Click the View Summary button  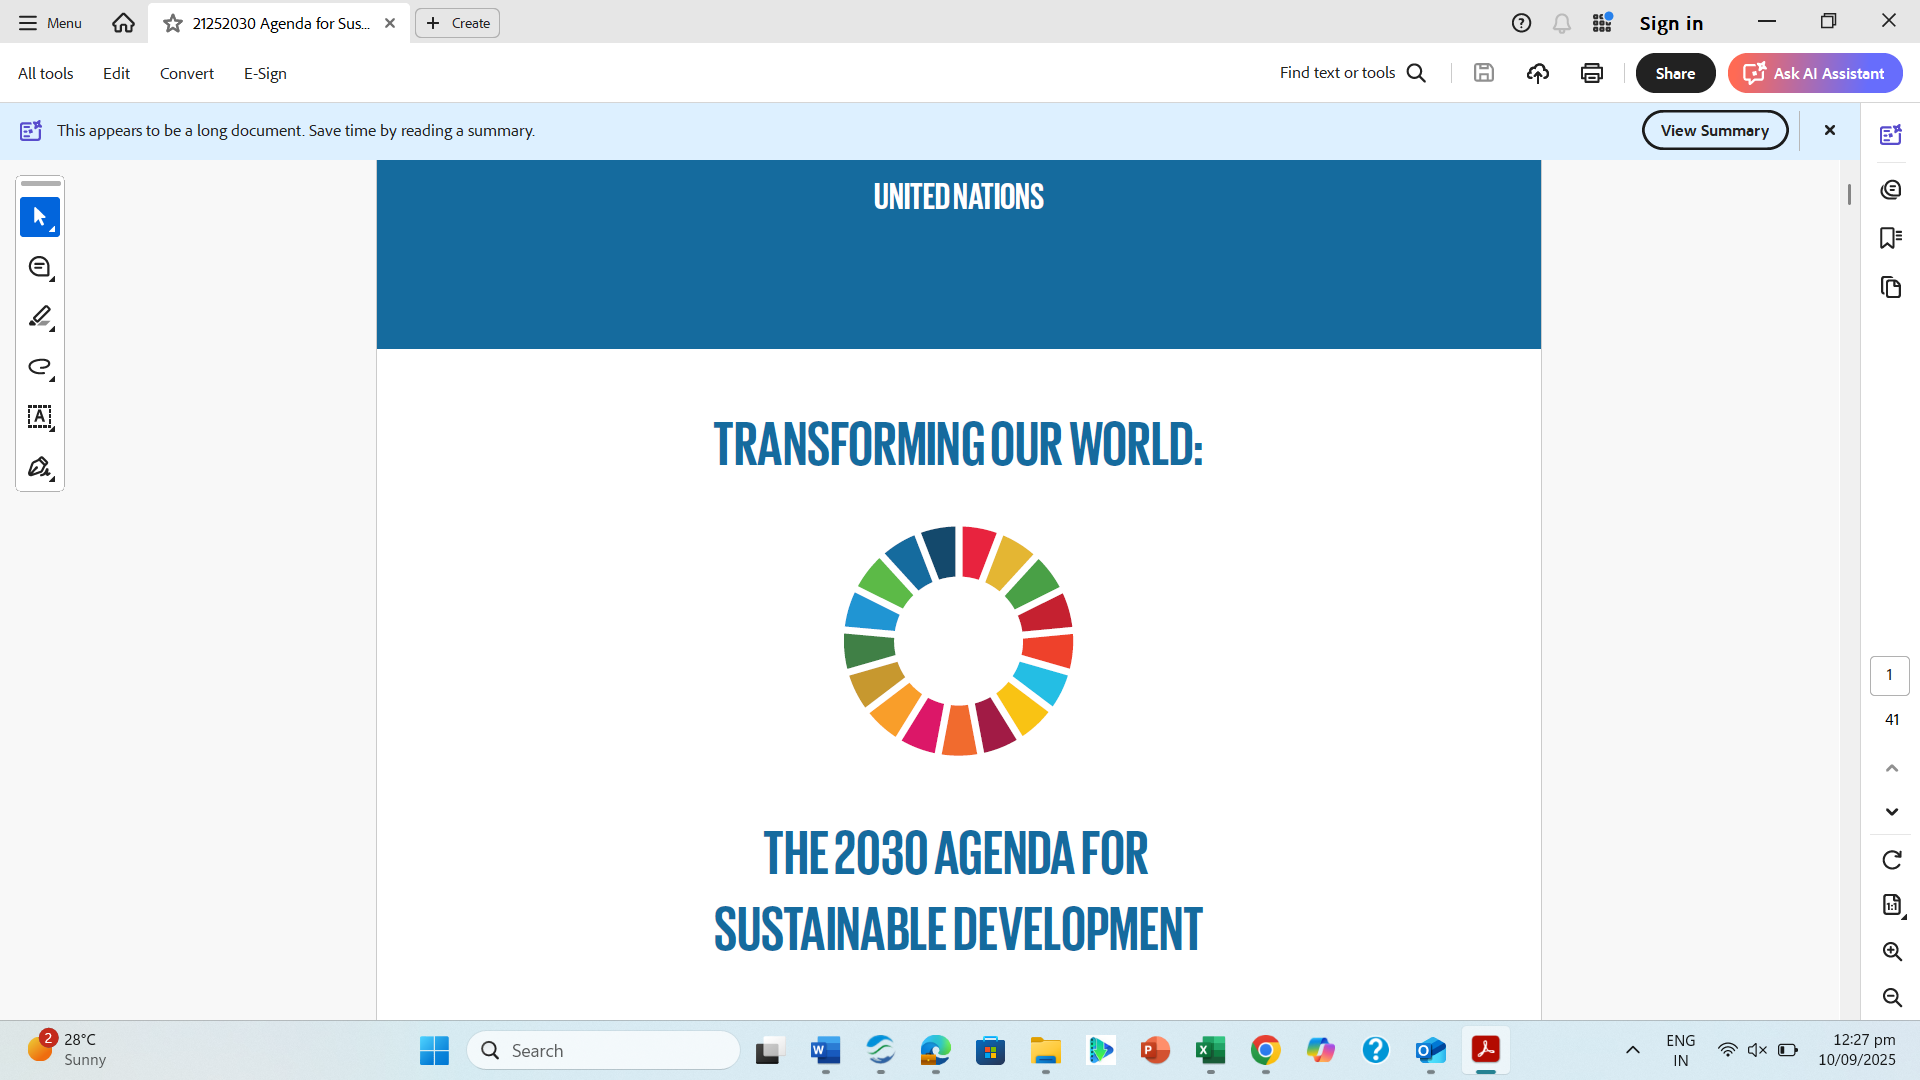[x=1714, y=130]
